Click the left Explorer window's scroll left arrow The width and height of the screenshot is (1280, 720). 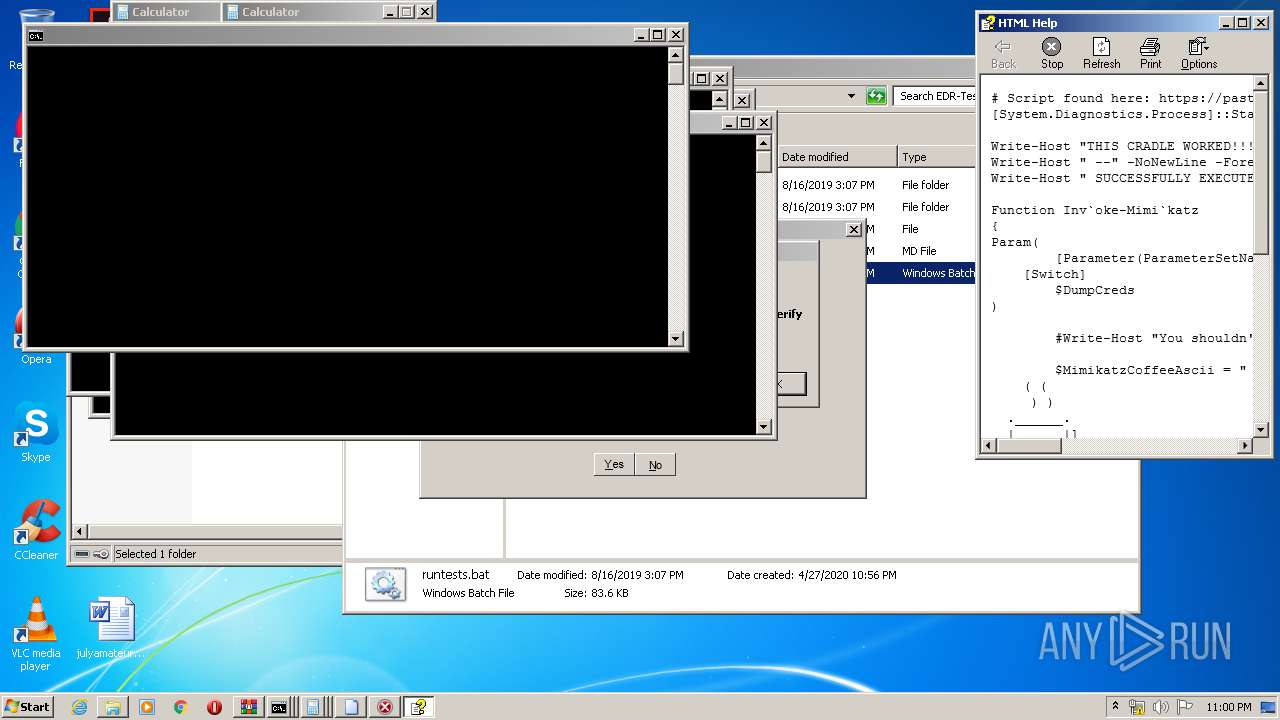81,532
